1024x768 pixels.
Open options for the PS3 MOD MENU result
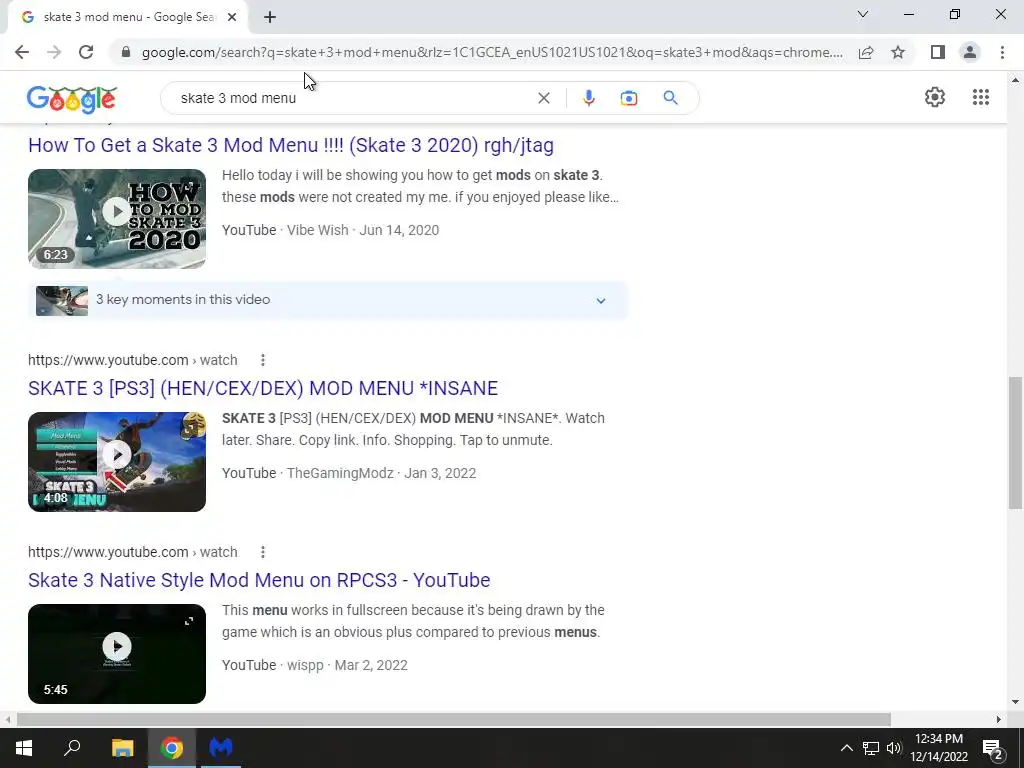tap(263, 360)
